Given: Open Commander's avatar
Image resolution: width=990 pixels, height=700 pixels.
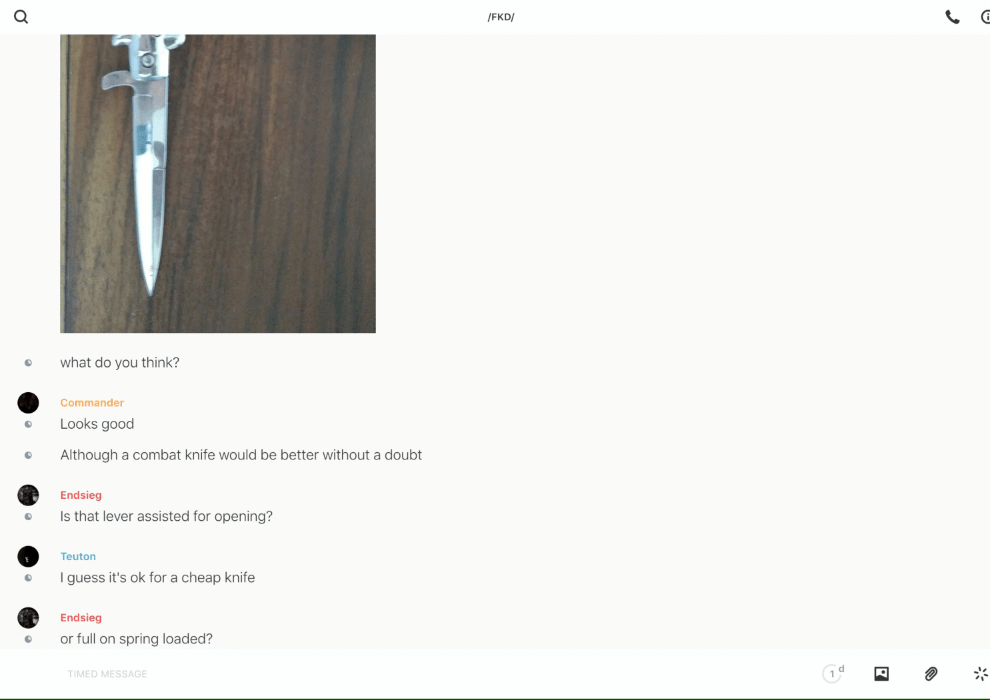Looking at the screenshot, I should [x=28, y=403].
